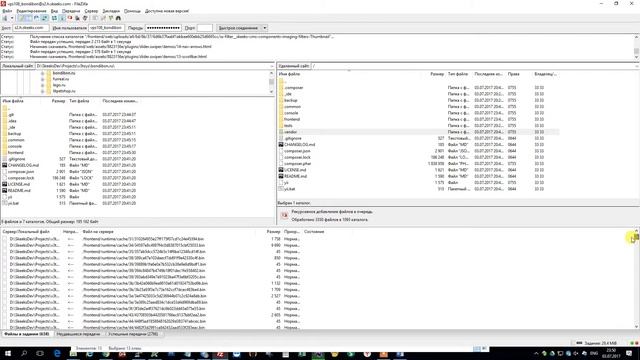Open the Файл menu
Viewport: 640px width, 360px height.
(x=7, y=11)
